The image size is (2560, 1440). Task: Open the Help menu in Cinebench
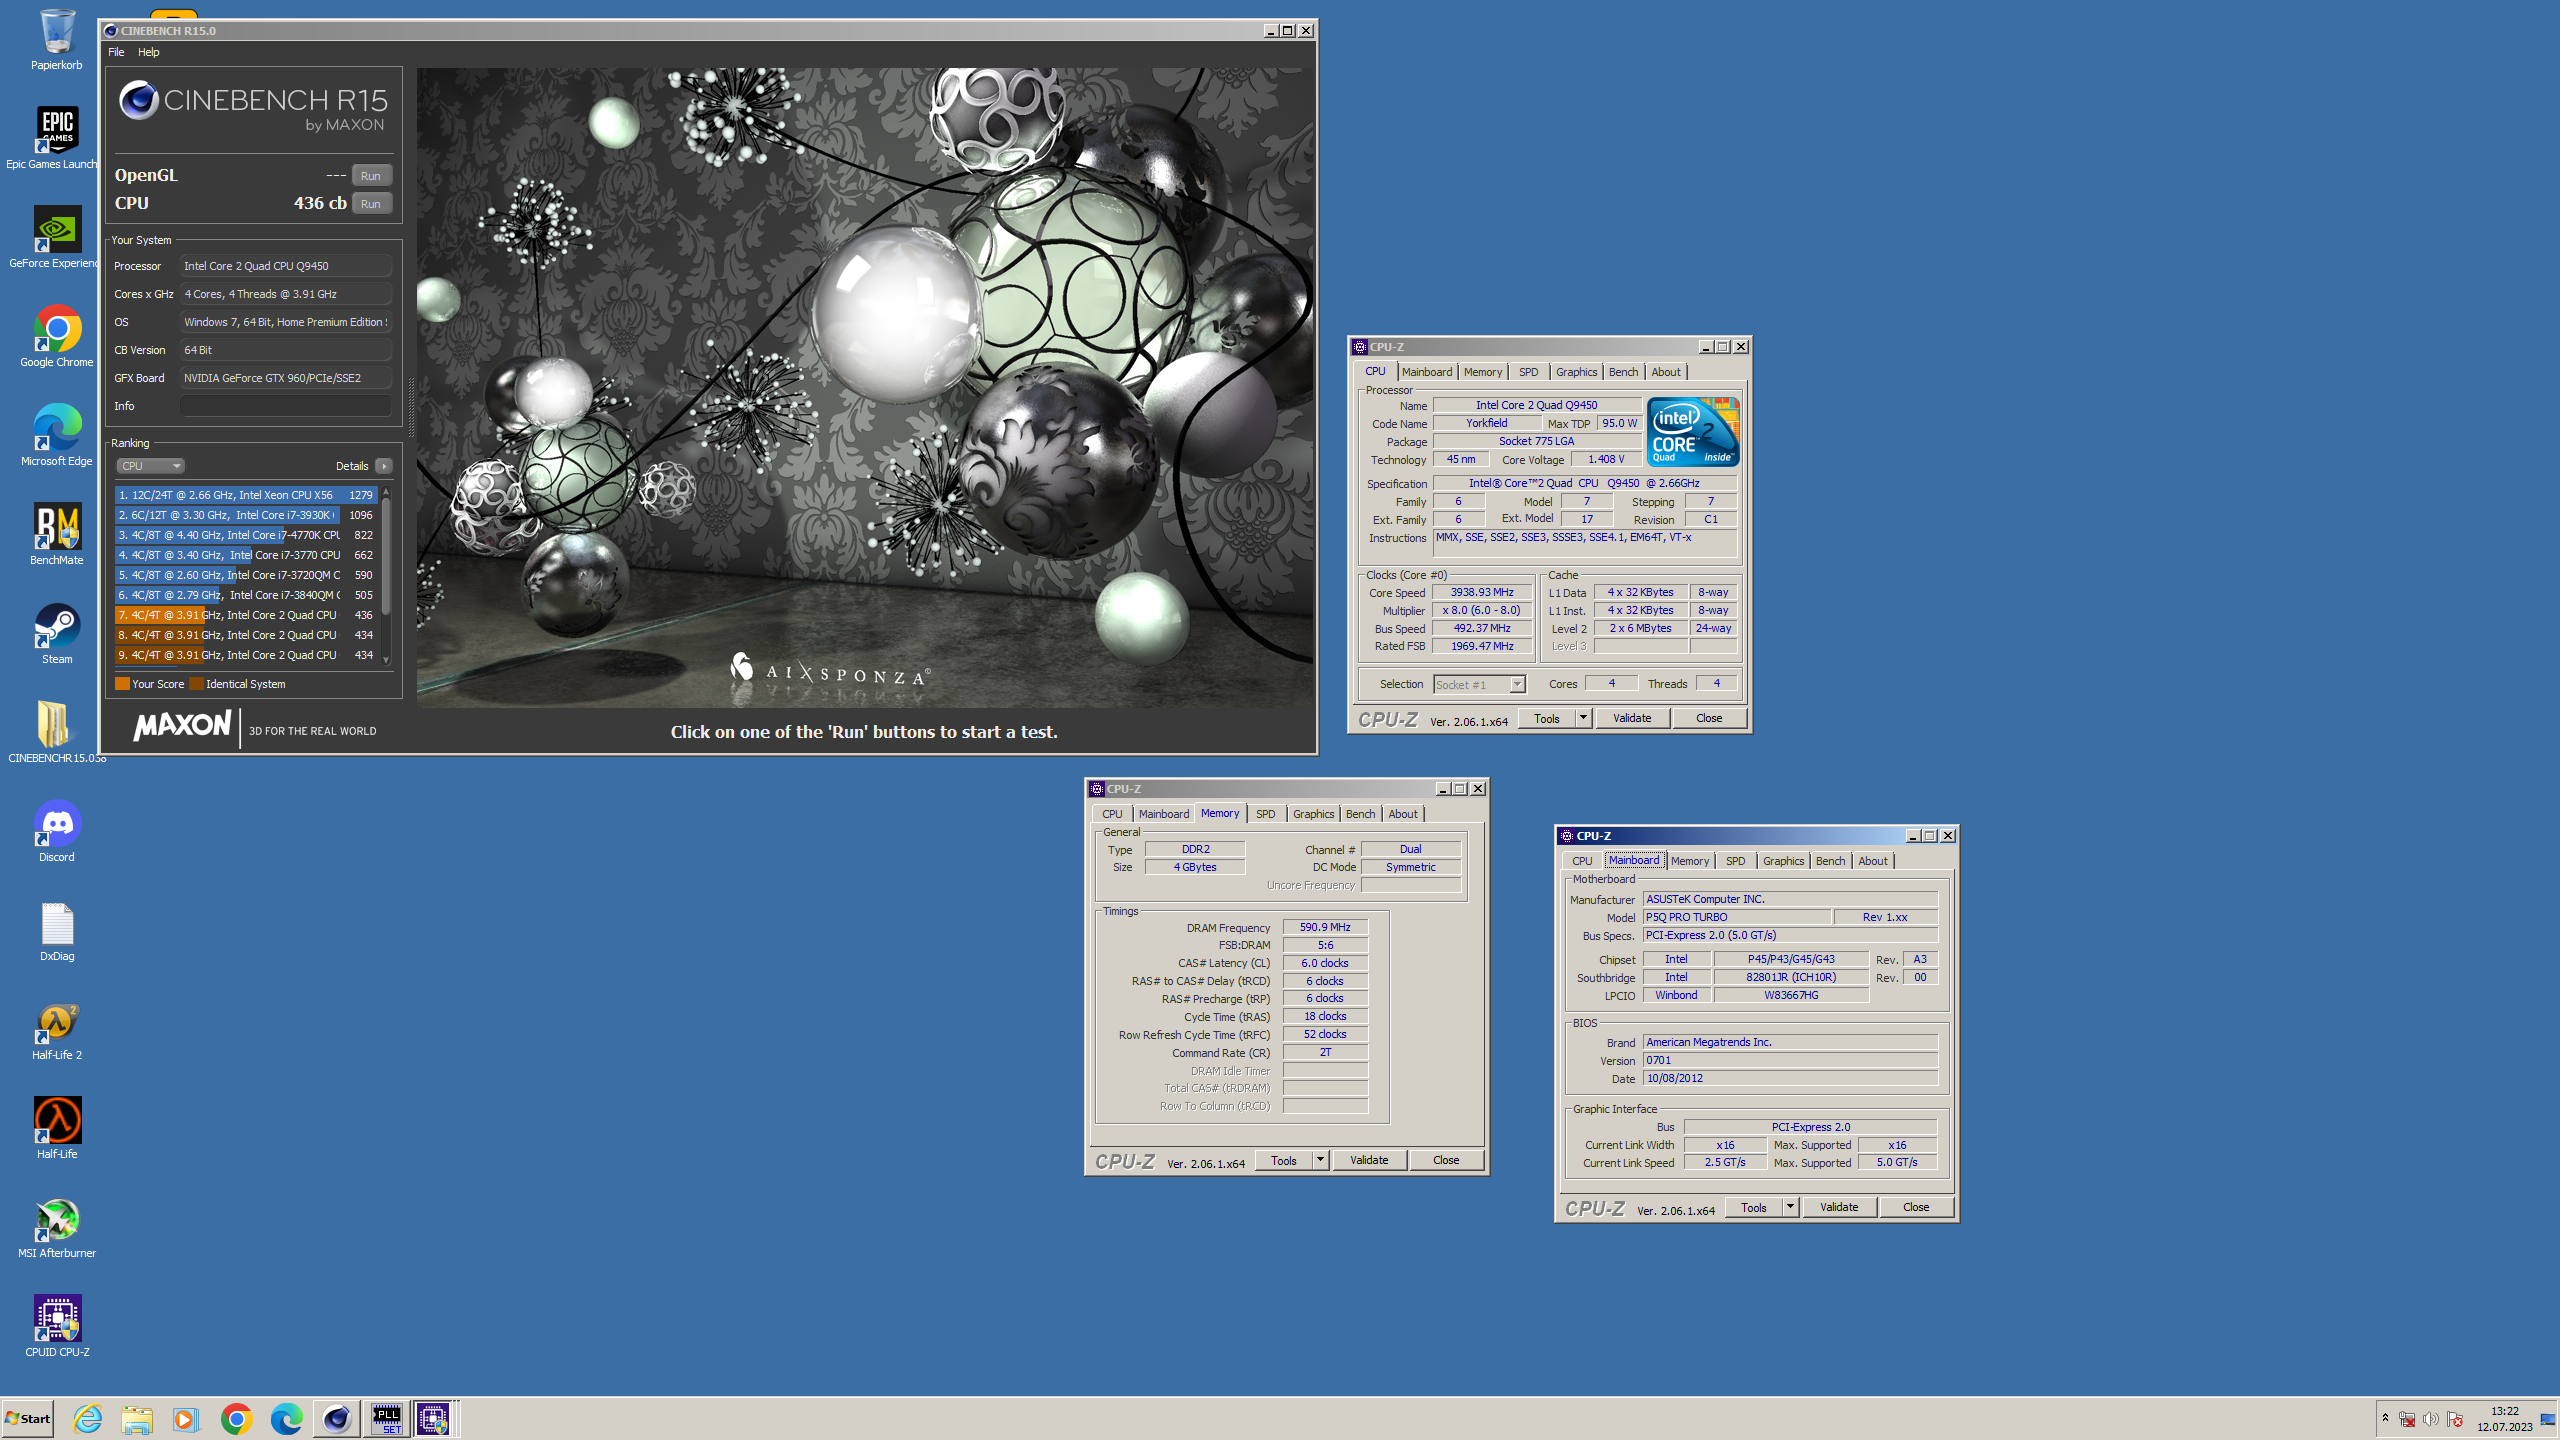(x=148, y=52)
